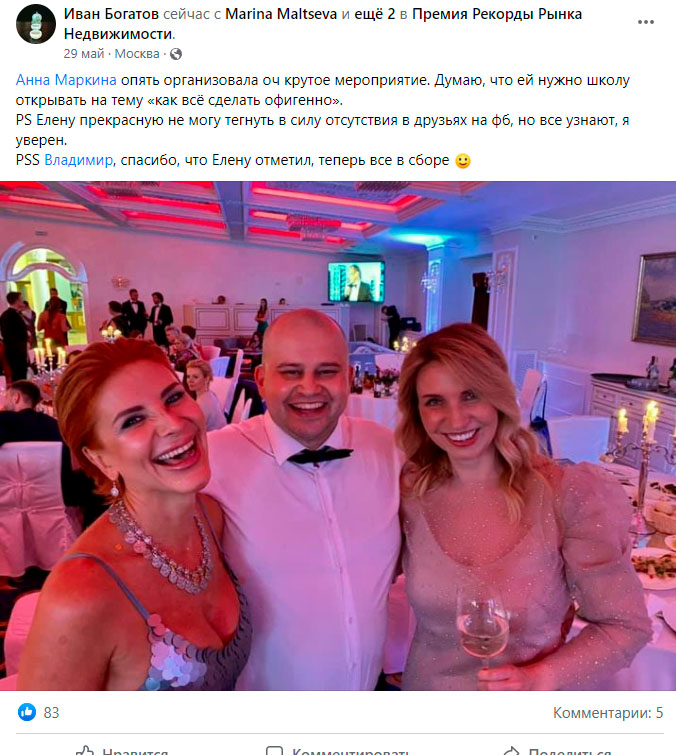Open the Иван Богатов profile link

click(x=111, y=14)
